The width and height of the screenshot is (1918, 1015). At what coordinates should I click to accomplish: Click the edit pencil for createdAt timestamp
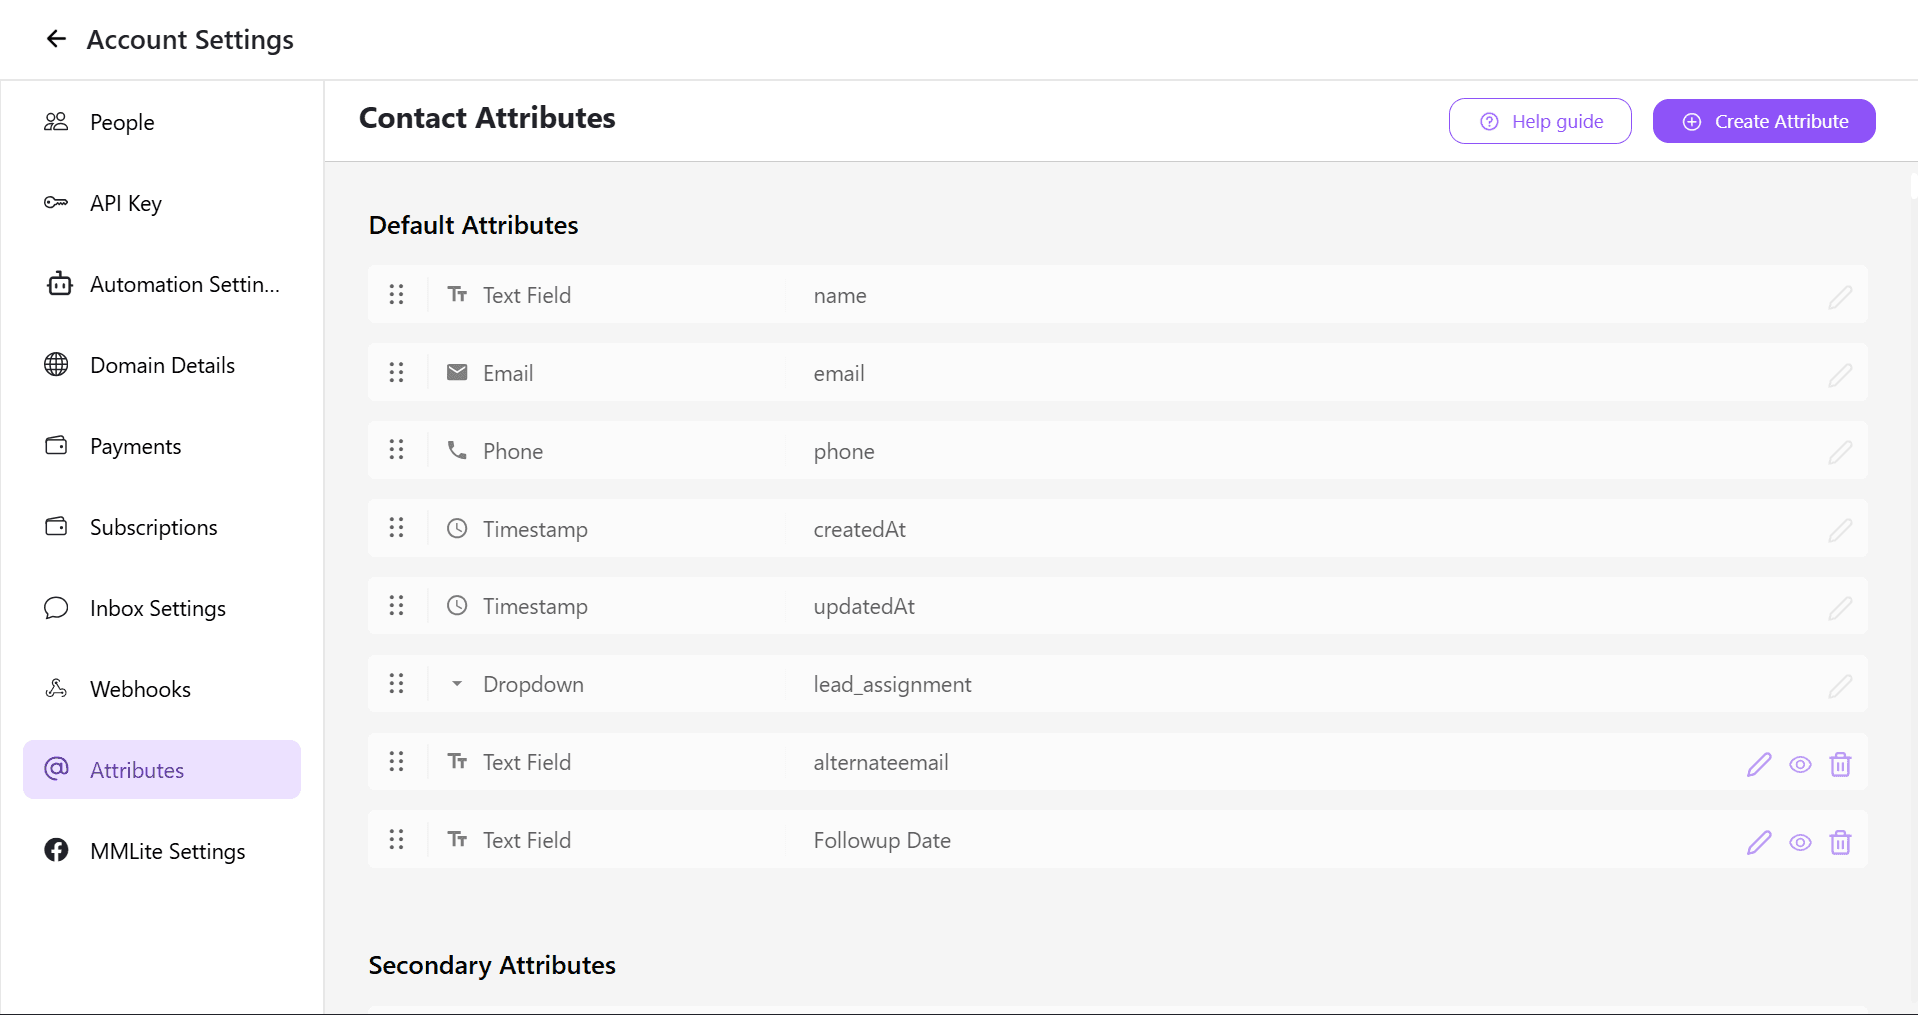point(1840,530)
